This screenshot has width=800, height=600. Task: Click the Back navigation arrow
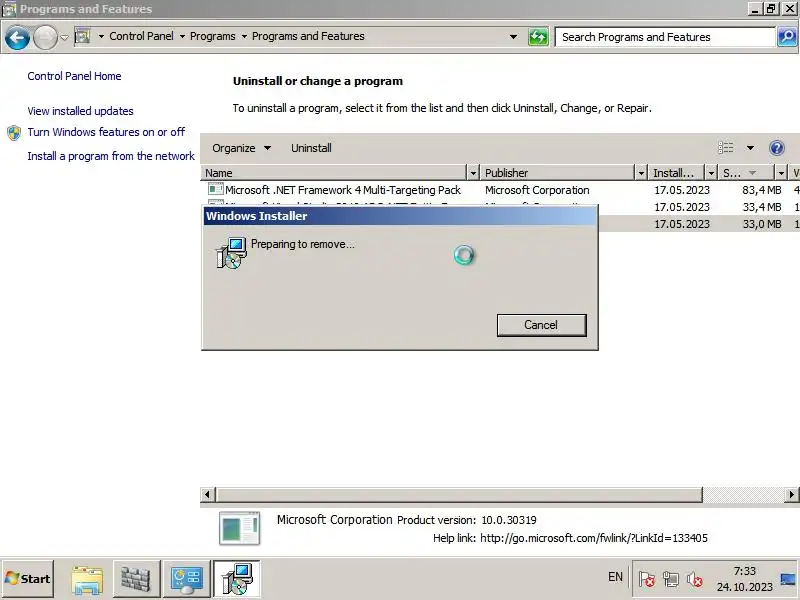(x=17, y=37)
